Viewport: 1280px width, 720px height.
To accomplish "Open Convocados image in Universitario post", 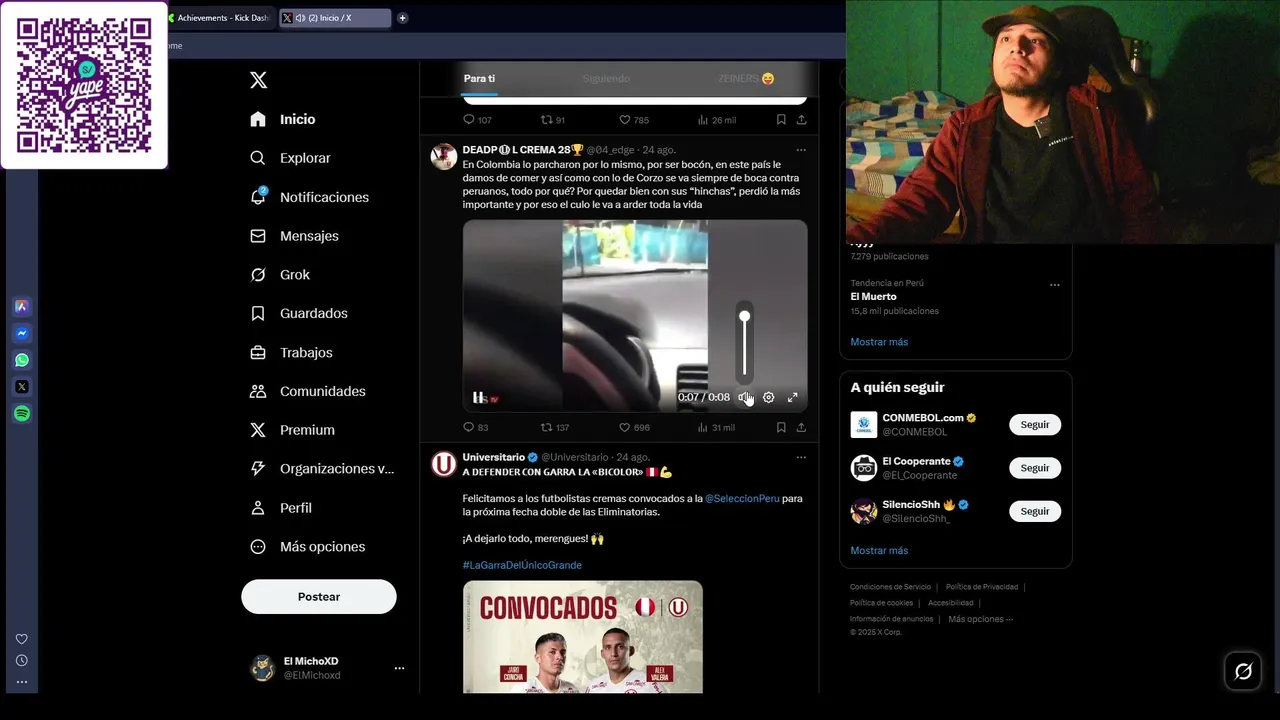I will [x=583, y=637].
